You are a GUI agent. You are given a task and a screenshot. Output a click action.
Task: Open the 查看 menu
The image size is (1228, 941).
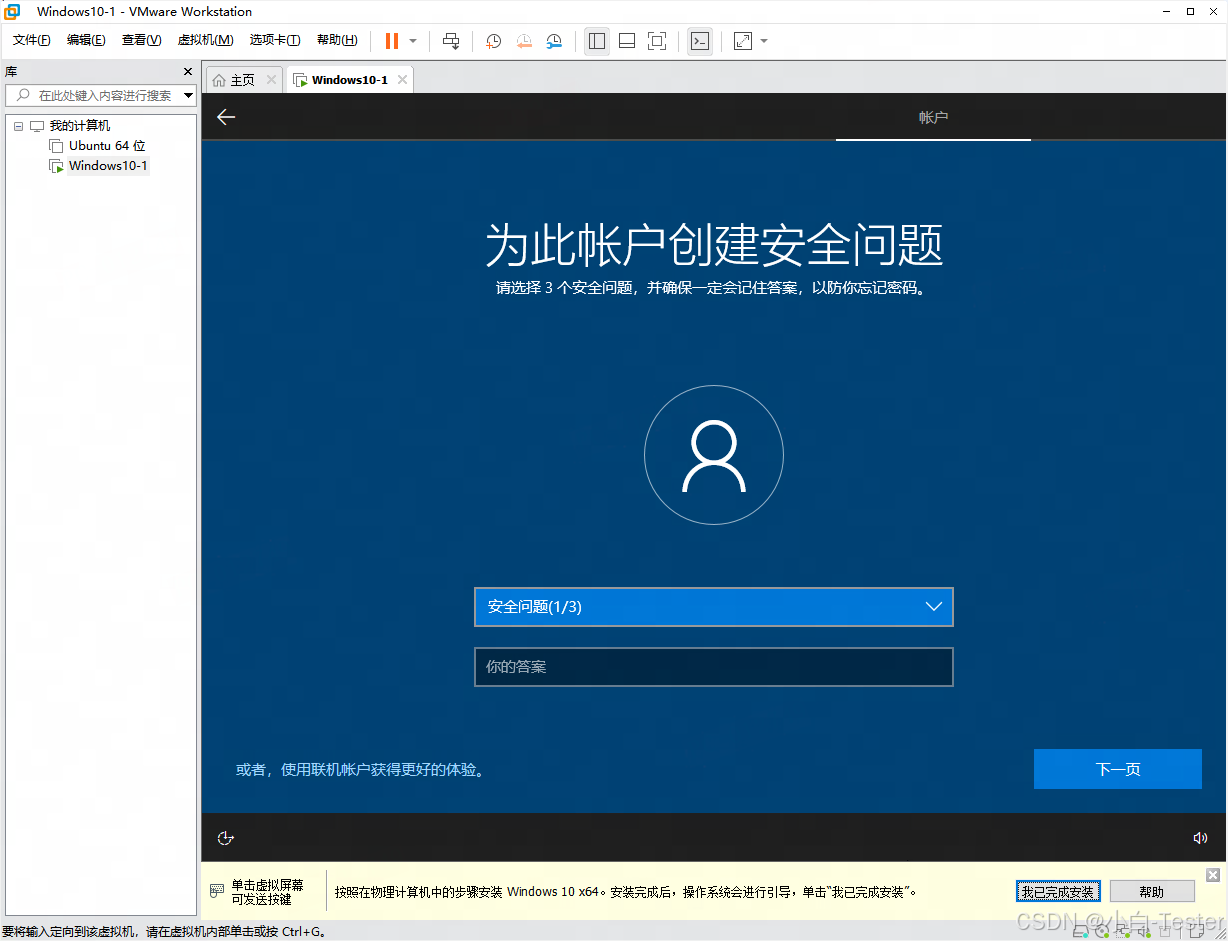(x=141, y=40)
